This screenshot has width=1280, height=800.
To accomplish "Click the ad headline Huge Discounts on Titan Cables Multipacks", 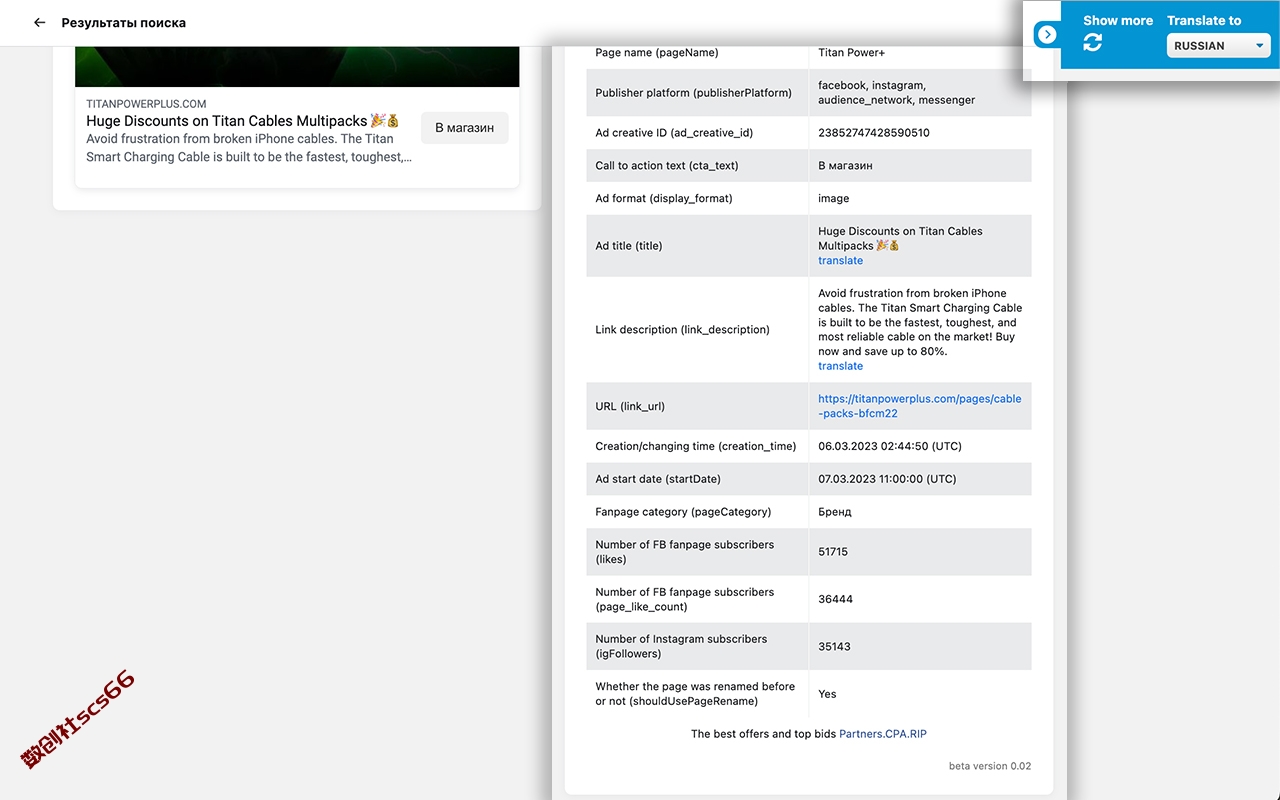I will pos(243,121).
